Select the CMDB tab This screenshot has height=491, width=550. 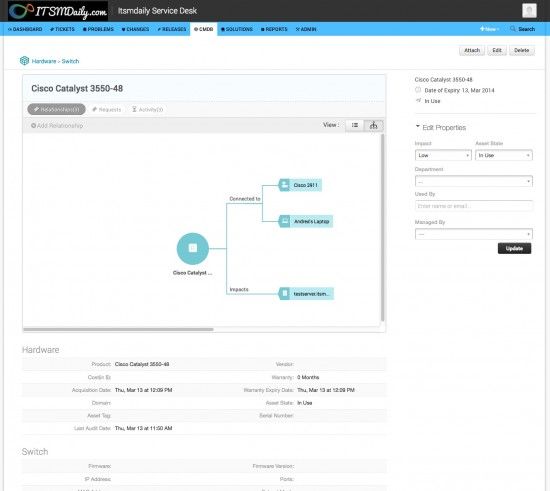(x=204, y=29)
